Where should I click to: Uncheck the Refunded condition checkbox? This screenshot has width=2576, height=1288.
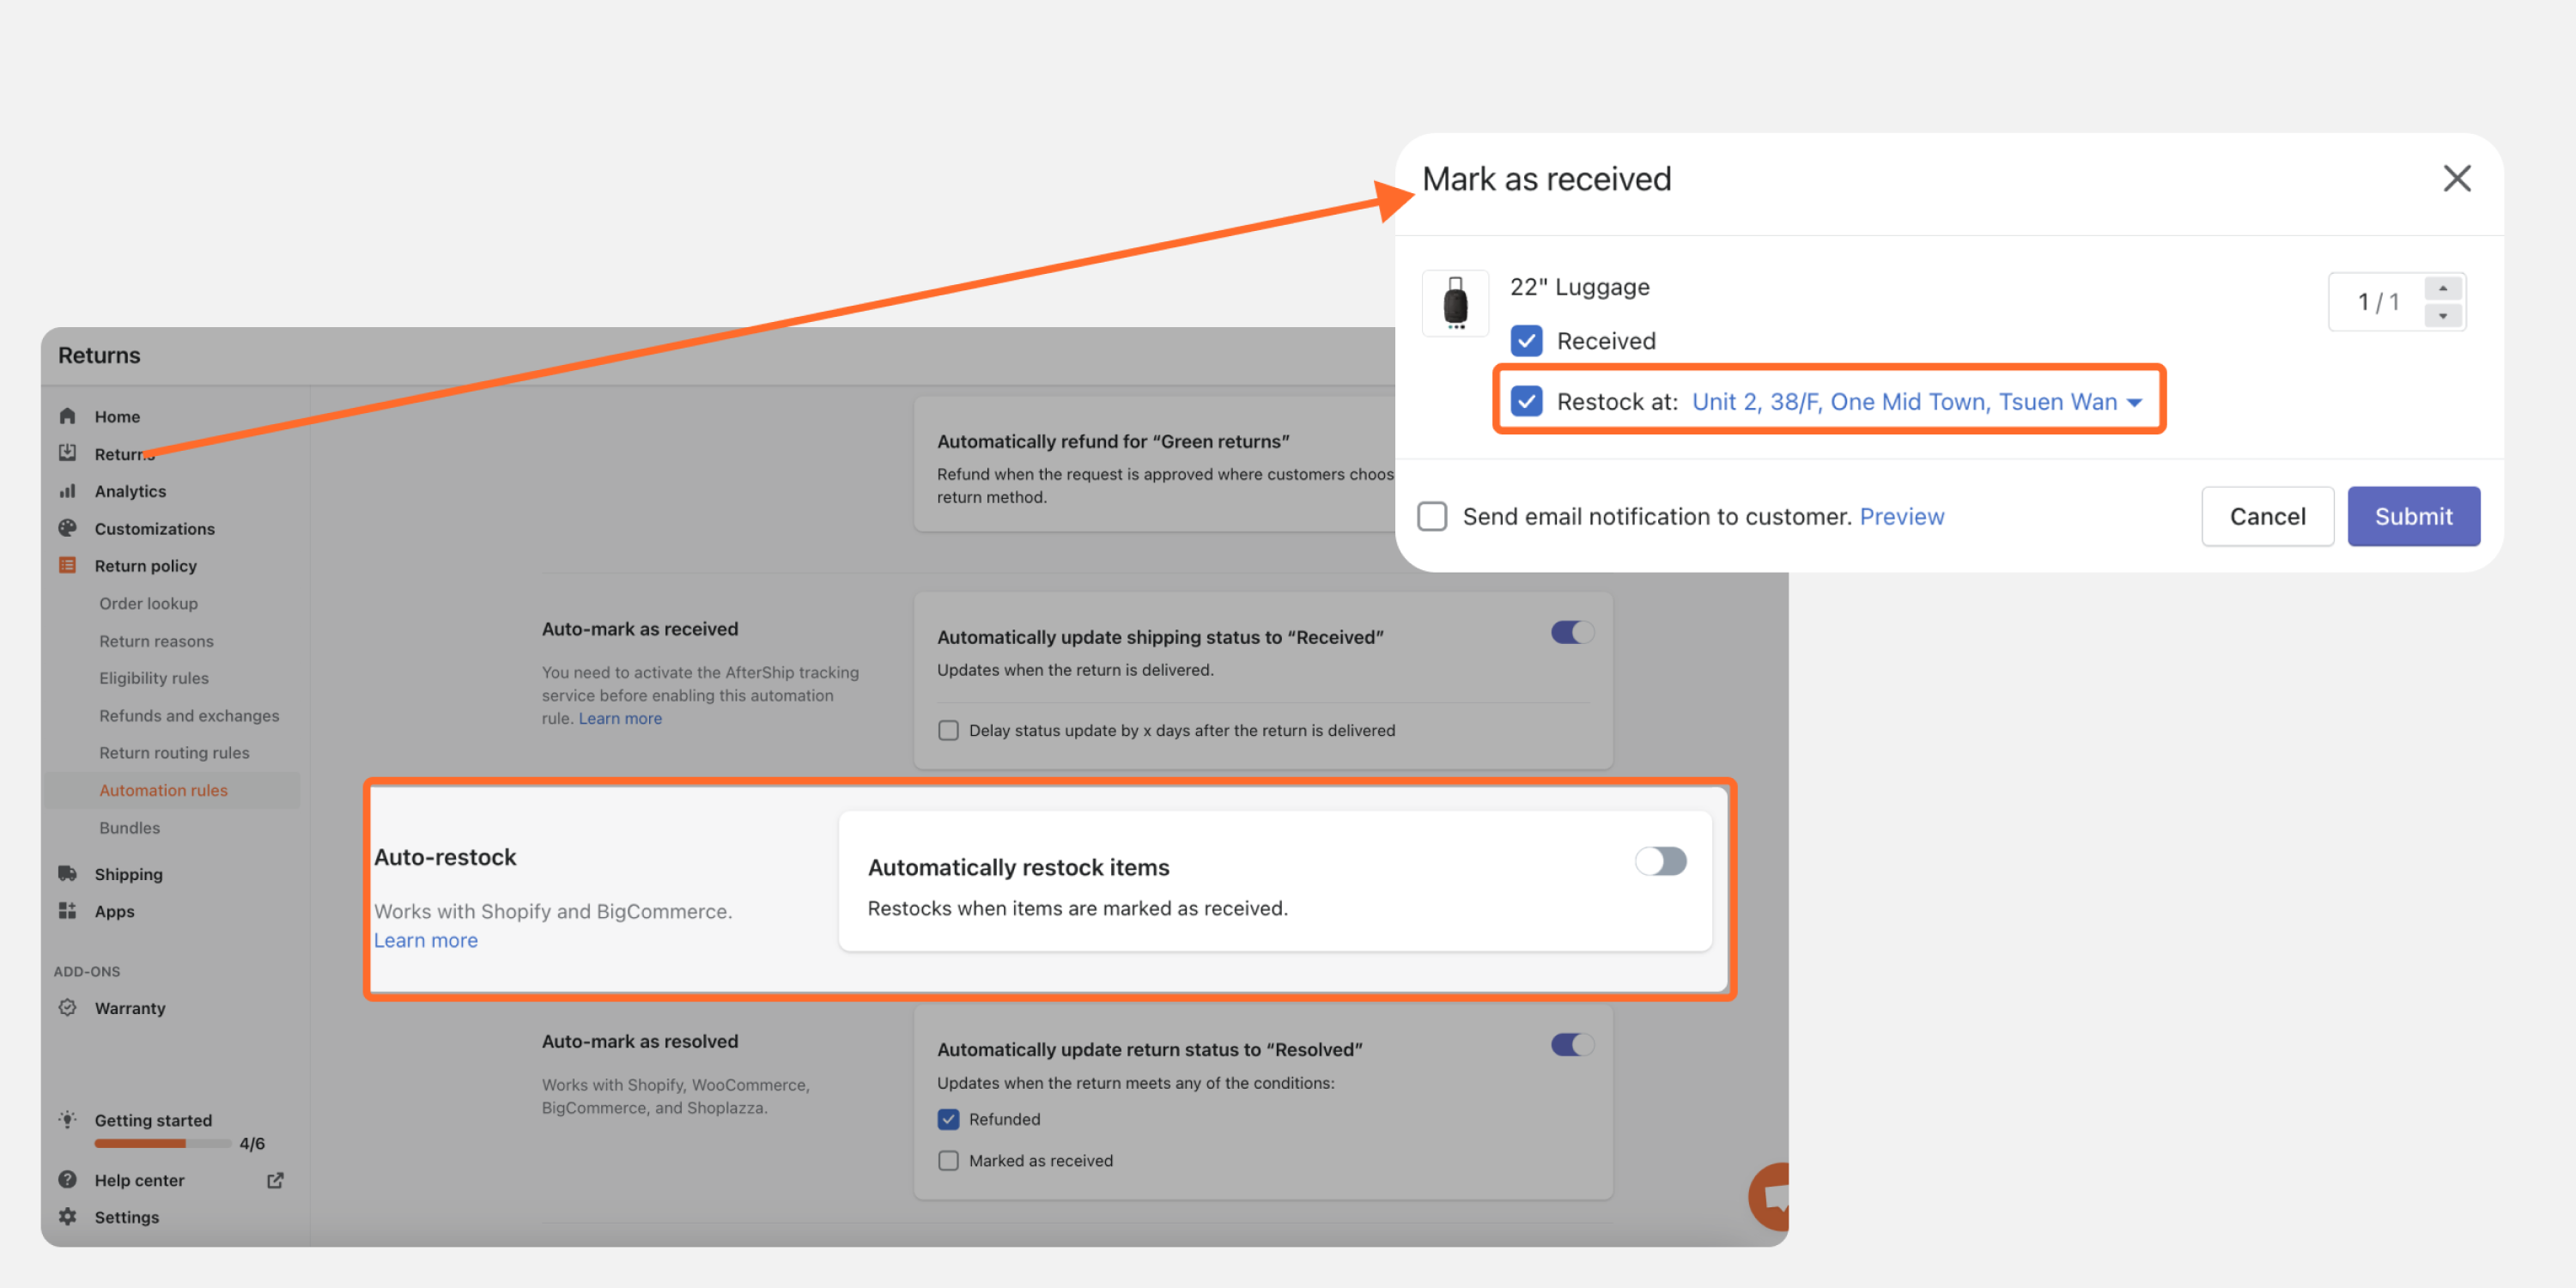(948, 1119)
